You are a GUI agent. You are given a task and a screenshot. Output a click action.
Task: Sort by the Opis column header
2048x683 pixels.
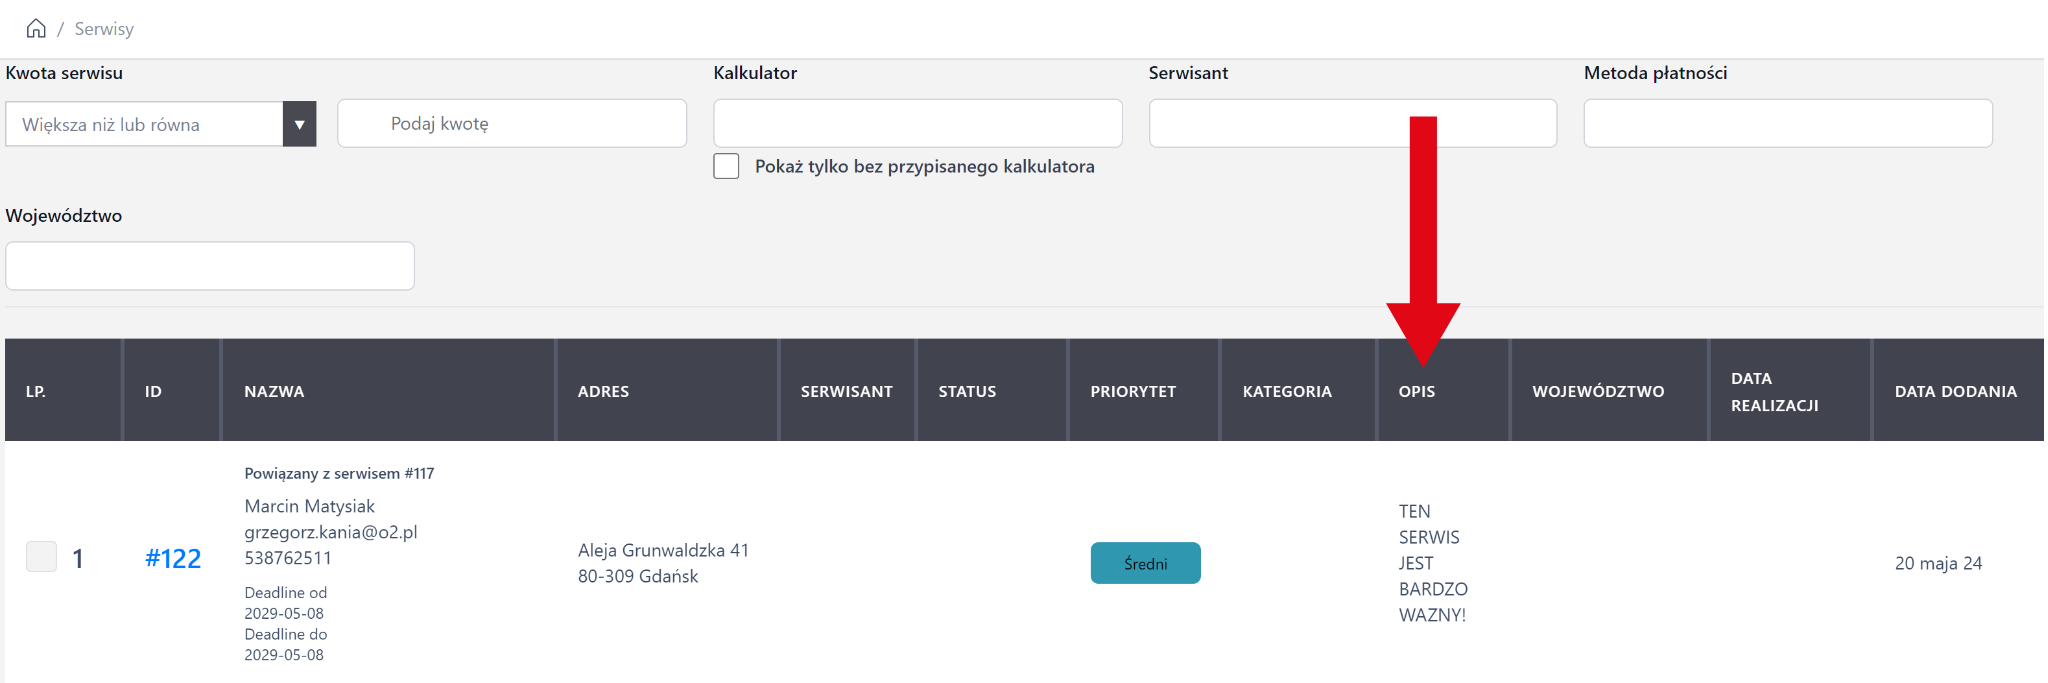coord(1416,391)
